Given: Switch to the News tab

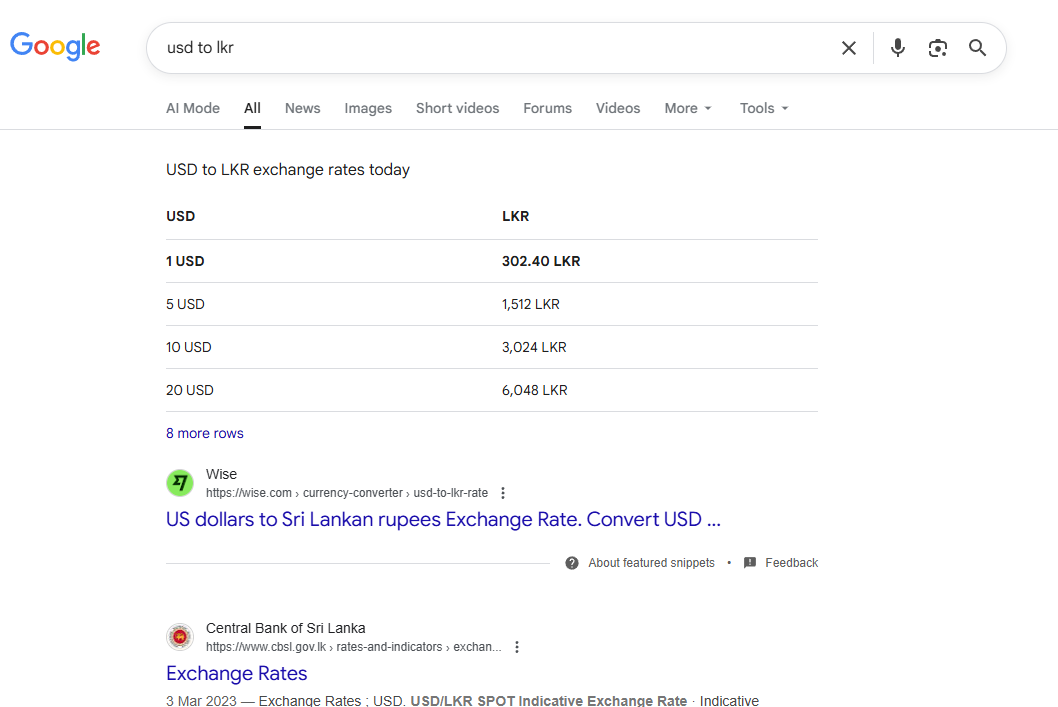Looking at the screenshot, I should (x=302, y=109).
